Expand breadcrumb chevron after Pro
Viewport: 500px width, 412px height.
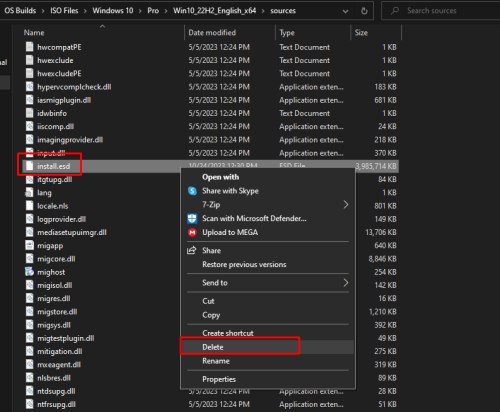coord(166,11)
